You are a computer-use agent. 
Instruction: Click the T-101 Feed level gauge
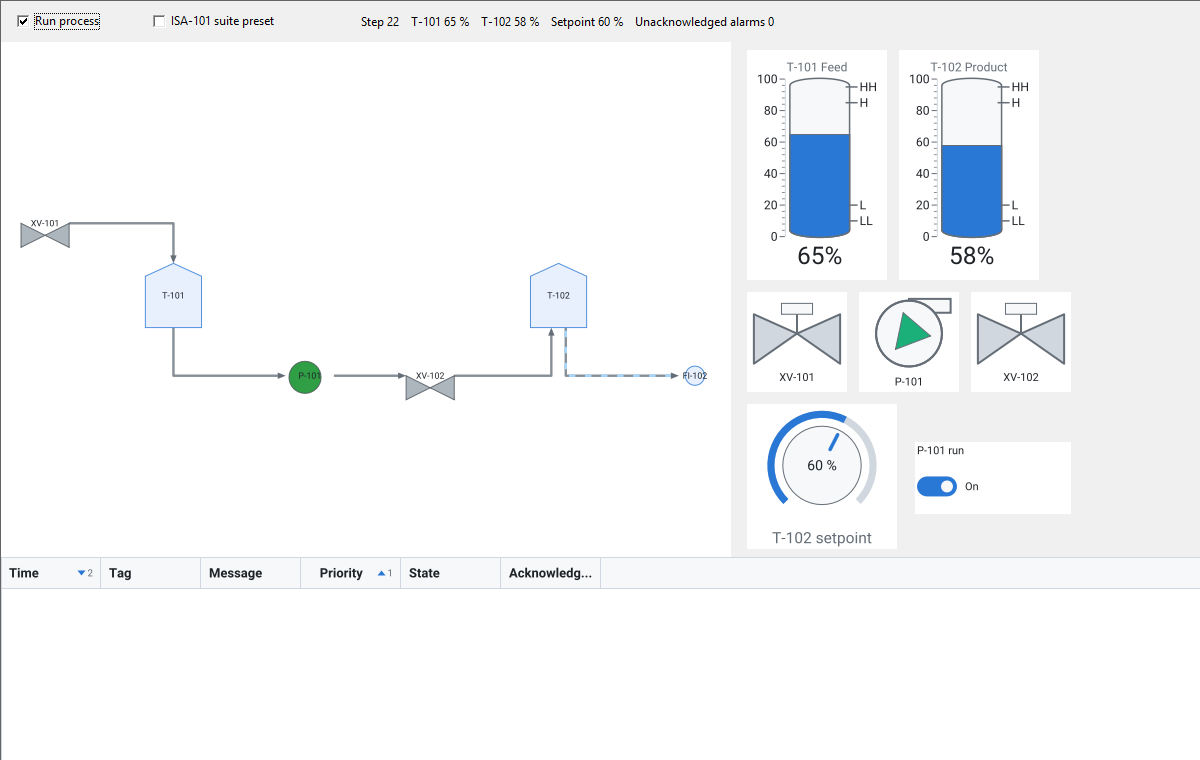click(x=817, y=165)
